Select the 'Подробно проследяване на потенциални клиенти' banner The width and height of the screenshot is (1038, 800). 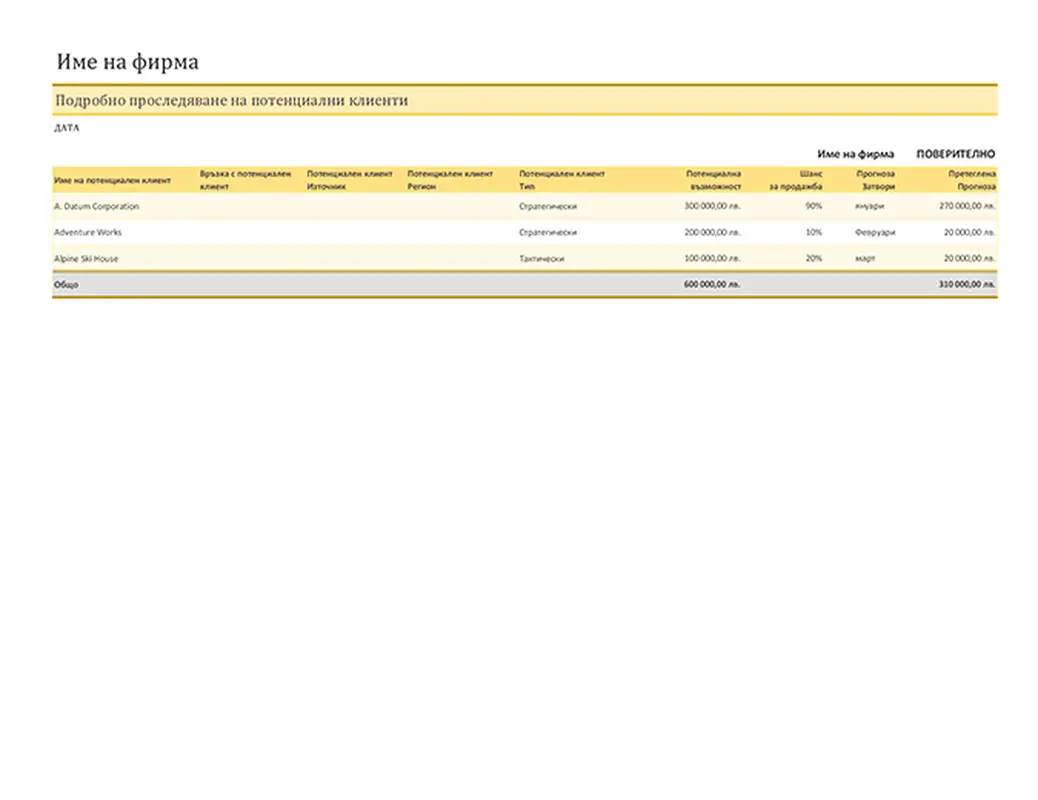click(x=231, y=101)
